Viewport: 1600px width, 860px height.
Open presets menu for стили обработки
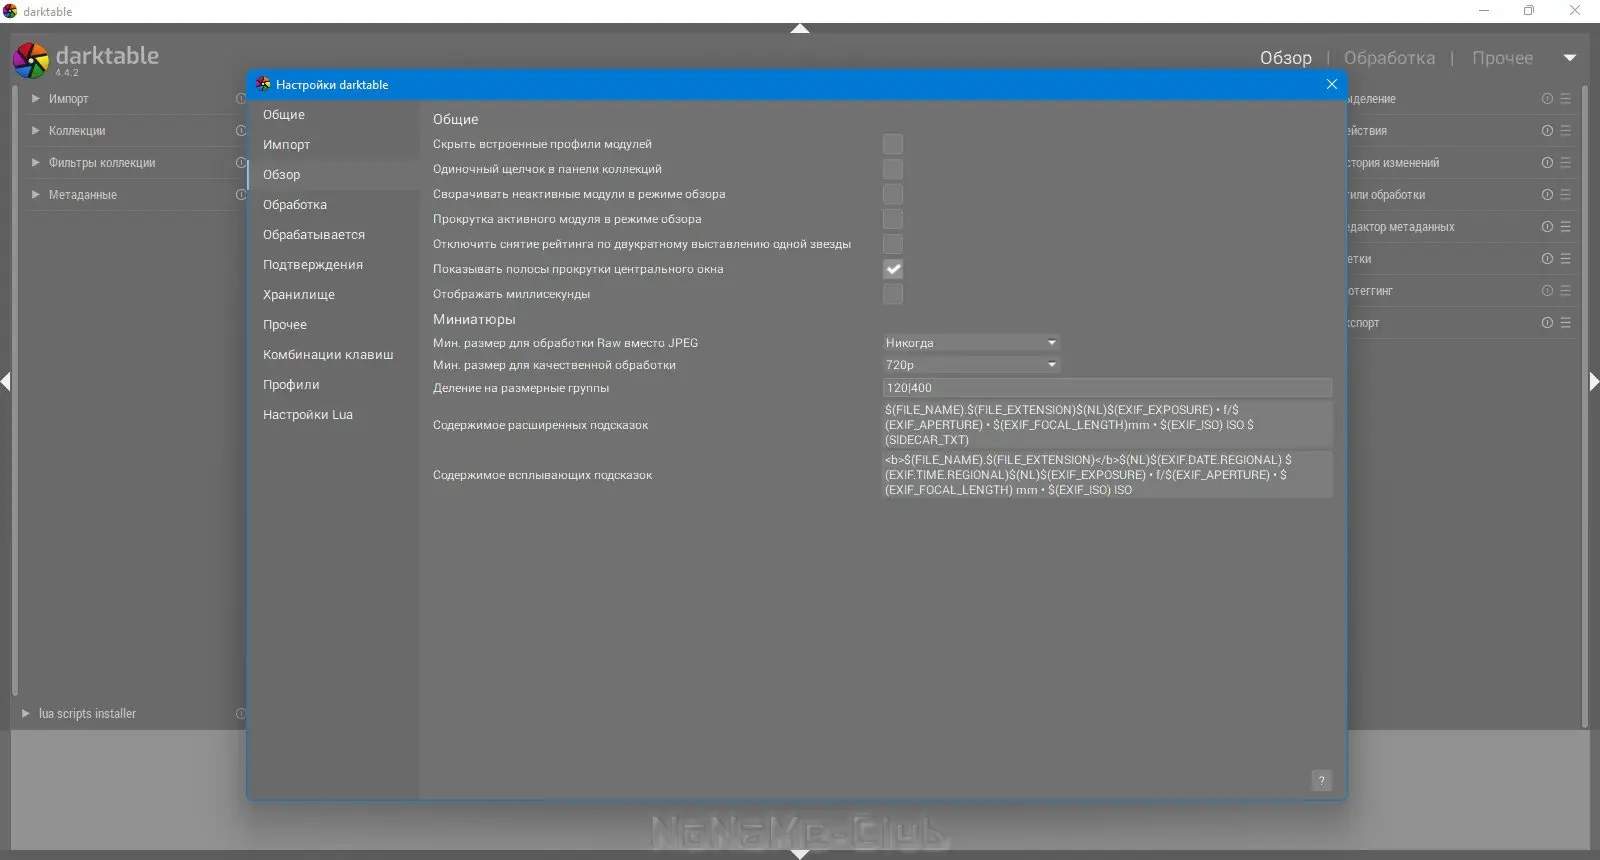1566,195
